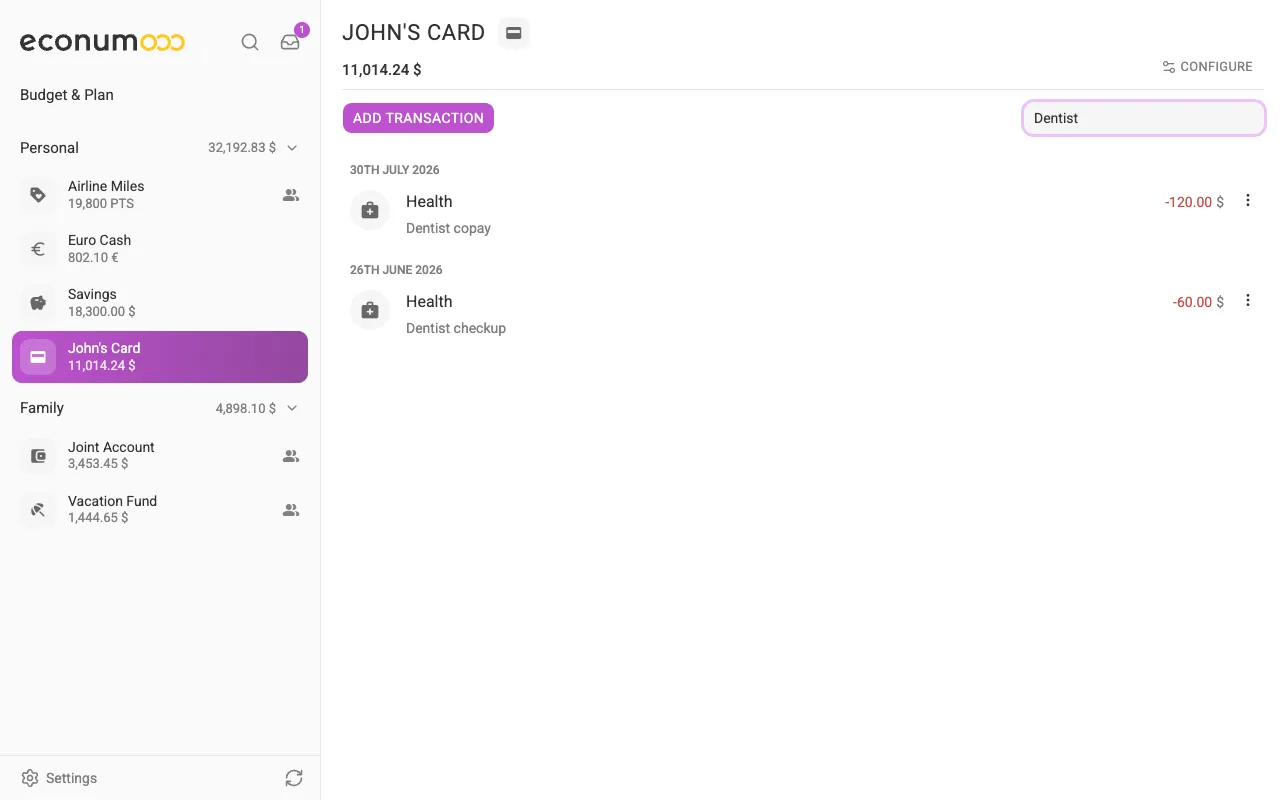Click the Dentist checkup description
The width and height of the screenshot is (1280, 800).
tap(456, 328)
